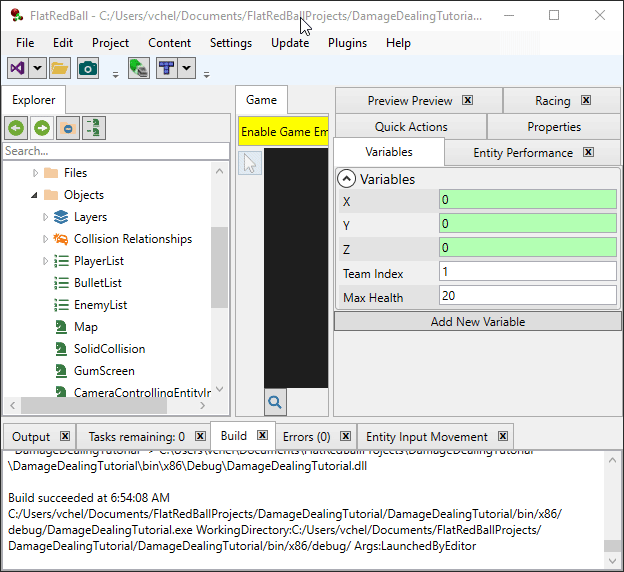The height and width of the screenshot is (572, 624).
Task: Switch to the Quick Actions tab
Action: pos(411,127)
